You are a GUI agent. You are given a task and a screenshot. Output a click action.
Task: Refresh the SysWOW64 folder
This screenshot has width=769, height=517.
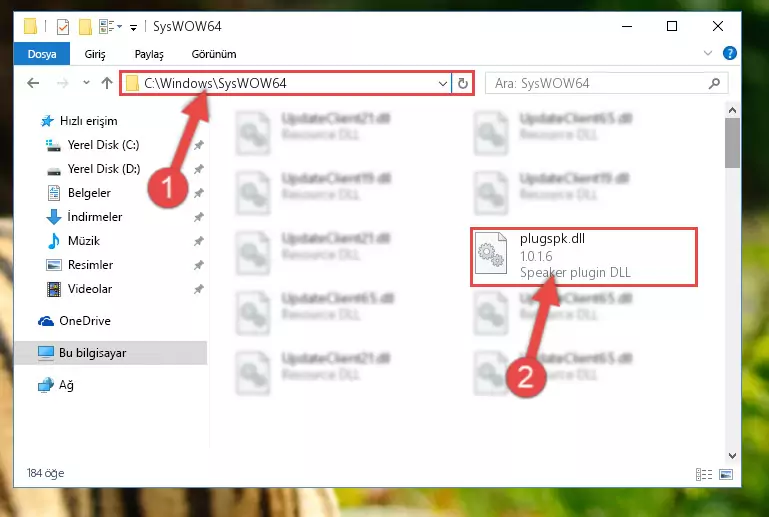click(x=462, y=83)
